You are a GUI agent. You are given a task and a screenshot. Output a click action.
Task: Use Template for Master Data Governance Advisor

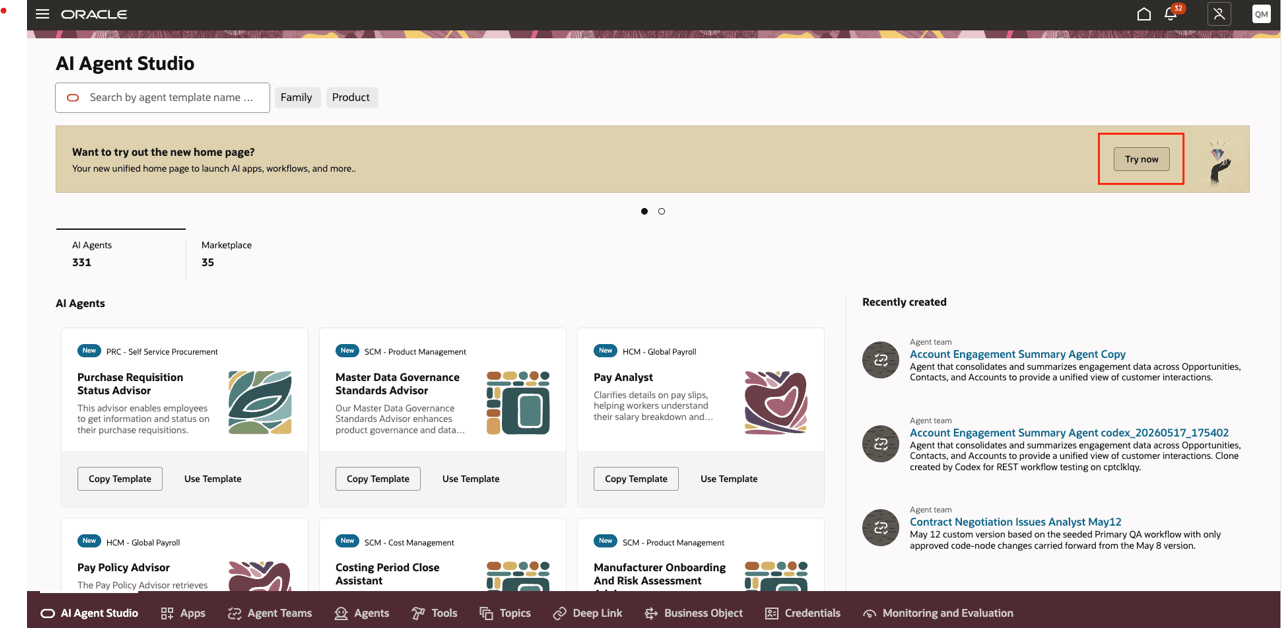click(470, 479)
